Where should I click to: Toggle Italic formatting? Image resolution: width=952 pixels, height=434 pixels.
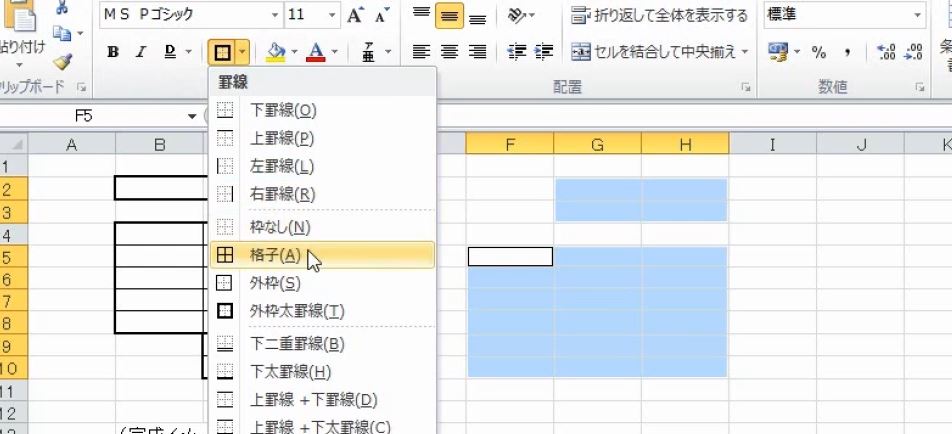[x=141, y=52]
